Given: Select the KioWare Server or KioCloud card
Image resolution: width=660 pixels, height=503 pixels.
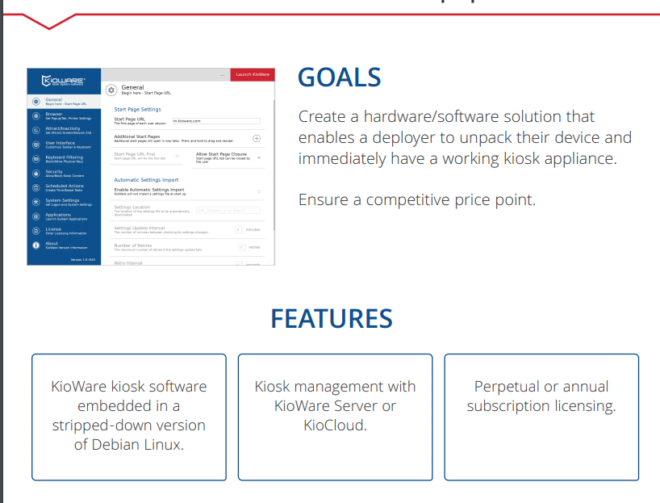Looking at the screenshot, I should (335, 417).
